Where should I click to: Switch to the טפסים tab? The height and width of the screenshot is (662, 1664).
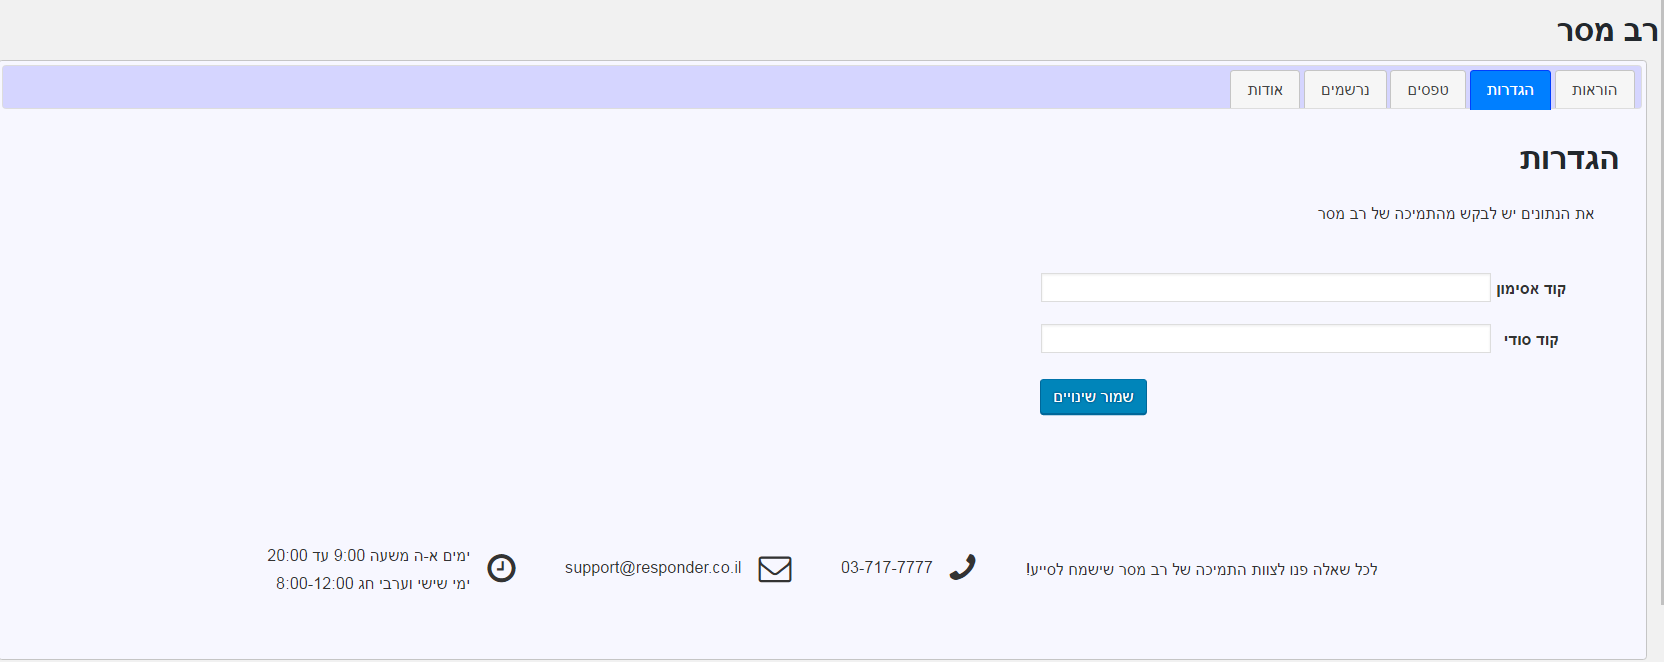(x=1427, y=90)
